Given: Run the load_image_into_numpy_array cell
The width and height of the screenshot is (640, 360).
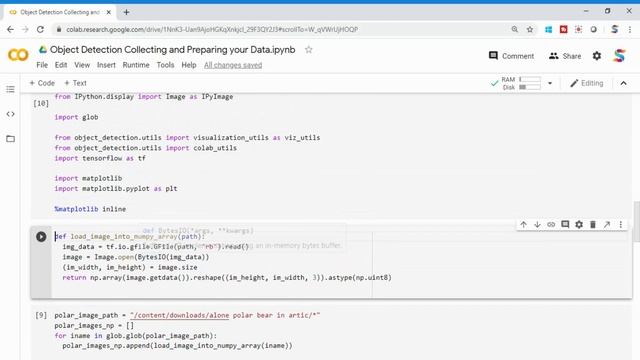Looking at the screenshot, I should pos(41,236).
